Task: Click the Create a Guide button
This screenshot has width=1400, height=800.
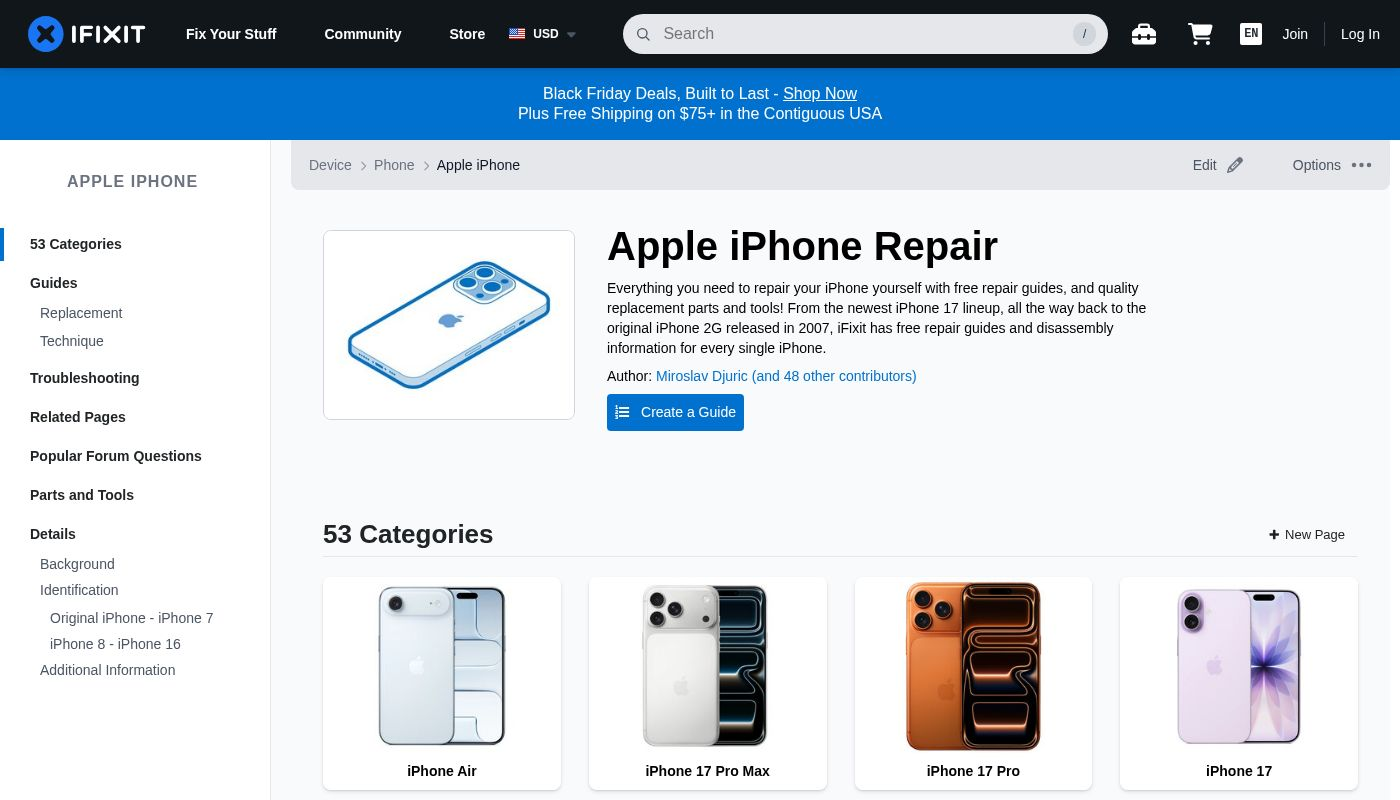Action: (x=675, y=412)
